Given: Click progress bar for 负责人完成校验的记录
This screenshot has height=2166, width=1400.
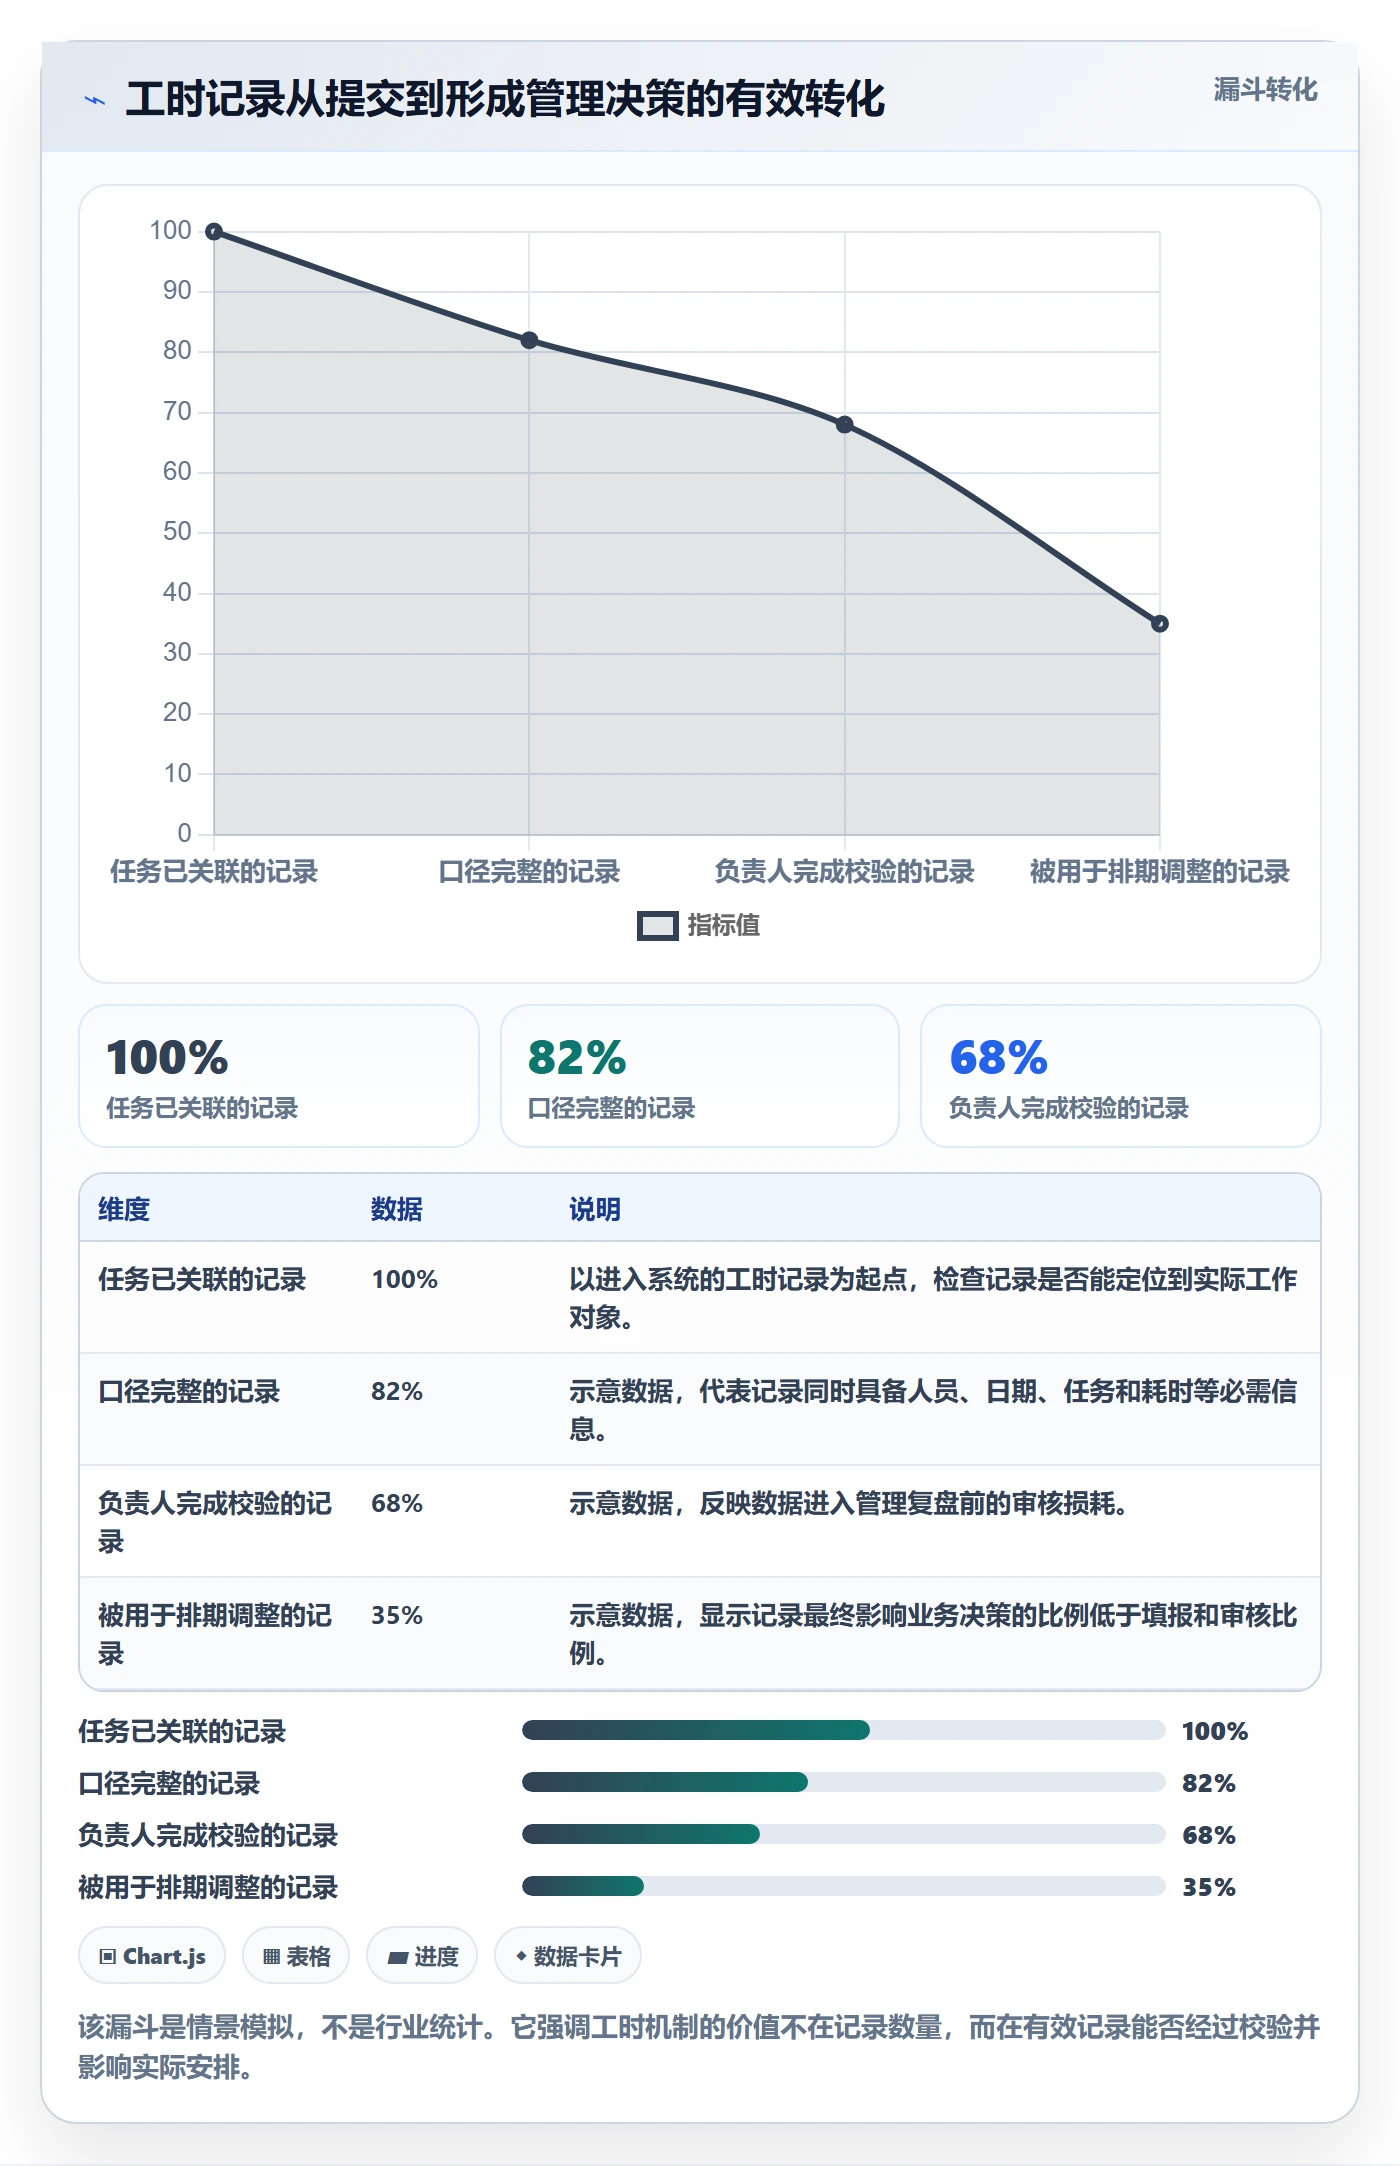Looking at the screenshot, I should click(844, 1834).
